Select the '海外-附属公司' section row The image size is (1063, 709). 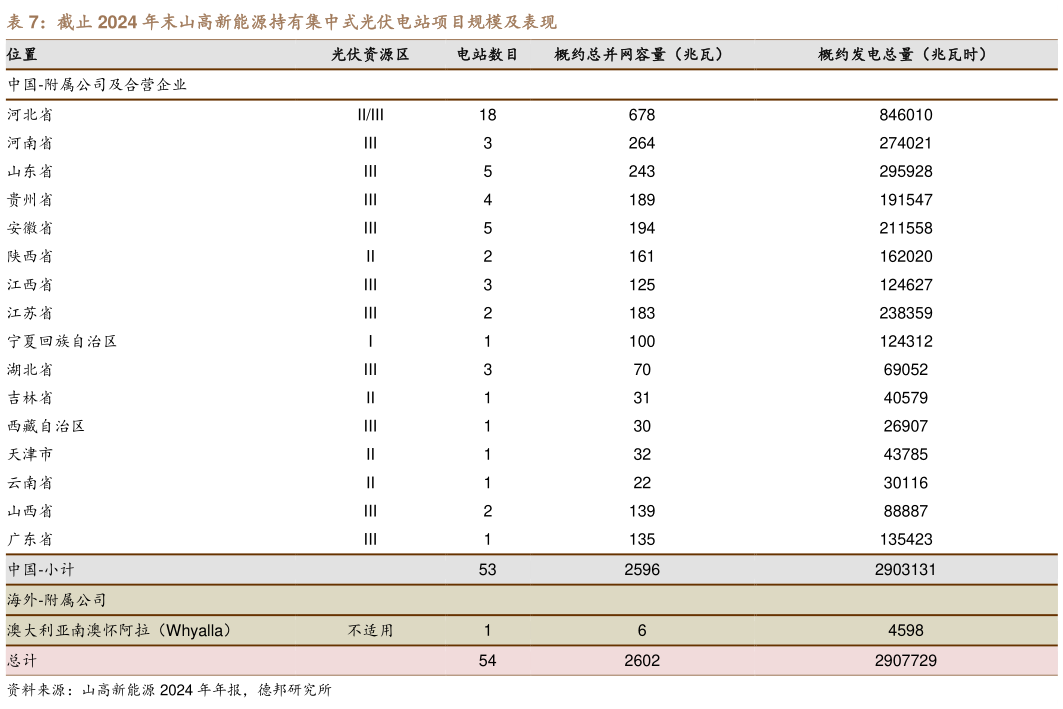coord(57,600)
